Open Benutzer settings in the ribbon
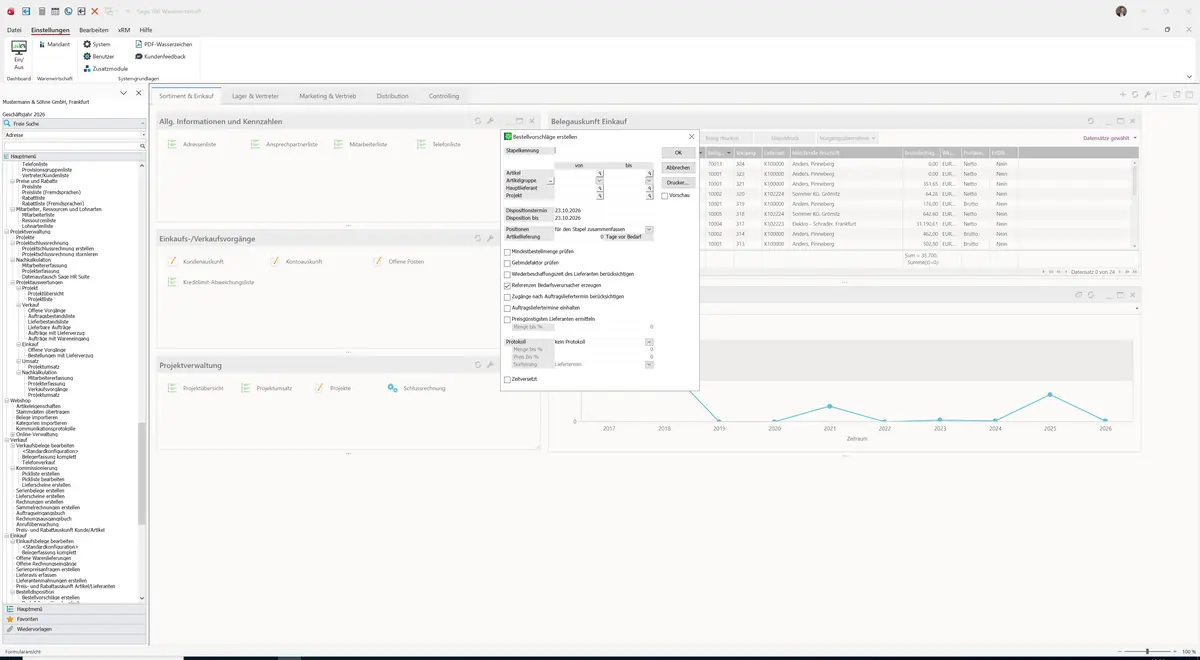The image size is (1200, 660). pos(99,56)
